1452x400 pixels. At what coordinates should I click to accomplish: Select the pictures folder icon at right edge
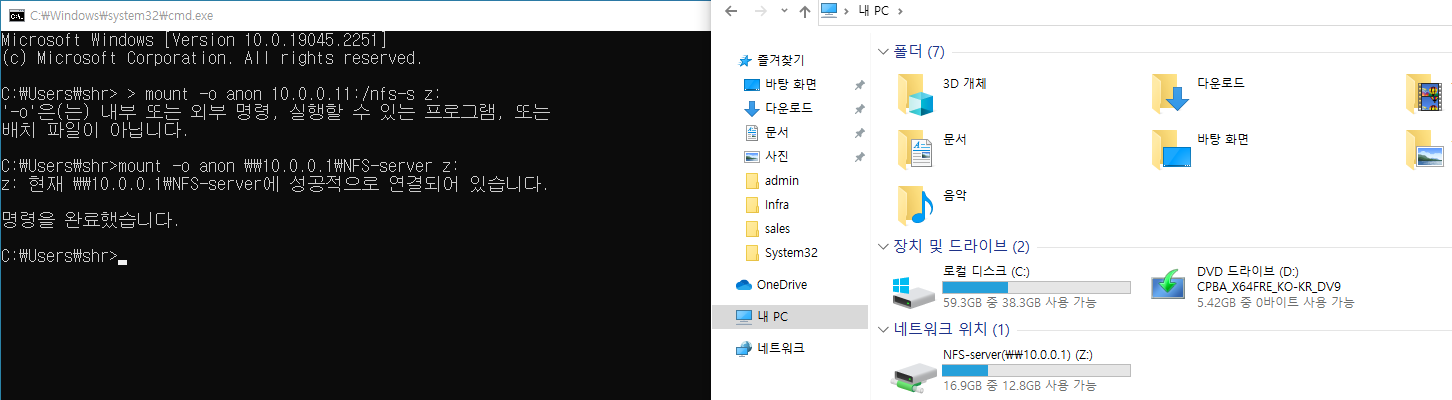(1424, 148)
